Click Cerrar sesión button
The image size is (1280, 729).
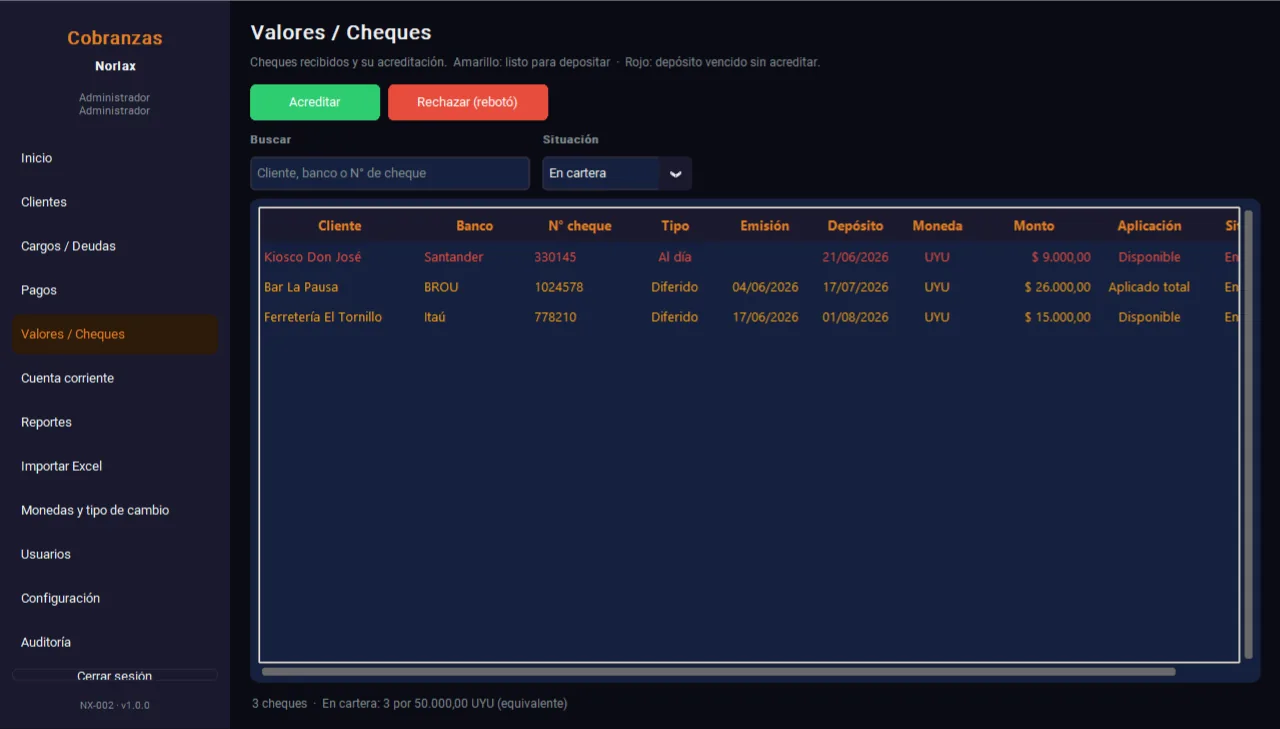pyautogui.click(x=115, y=675)
